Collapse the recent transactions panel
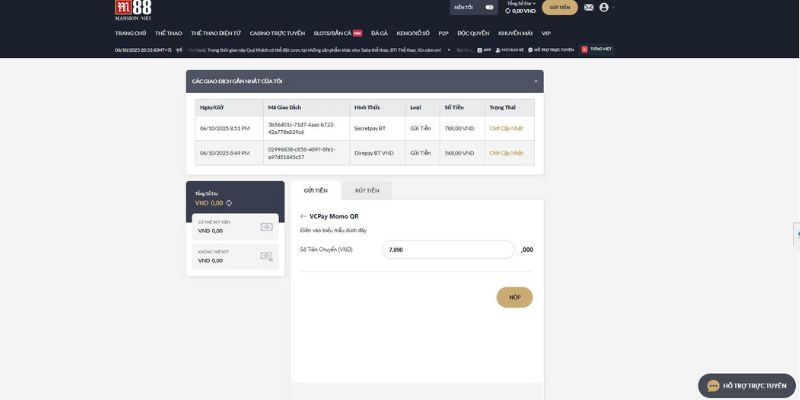This screenshot has height=400, width=800. coord(536,81)
